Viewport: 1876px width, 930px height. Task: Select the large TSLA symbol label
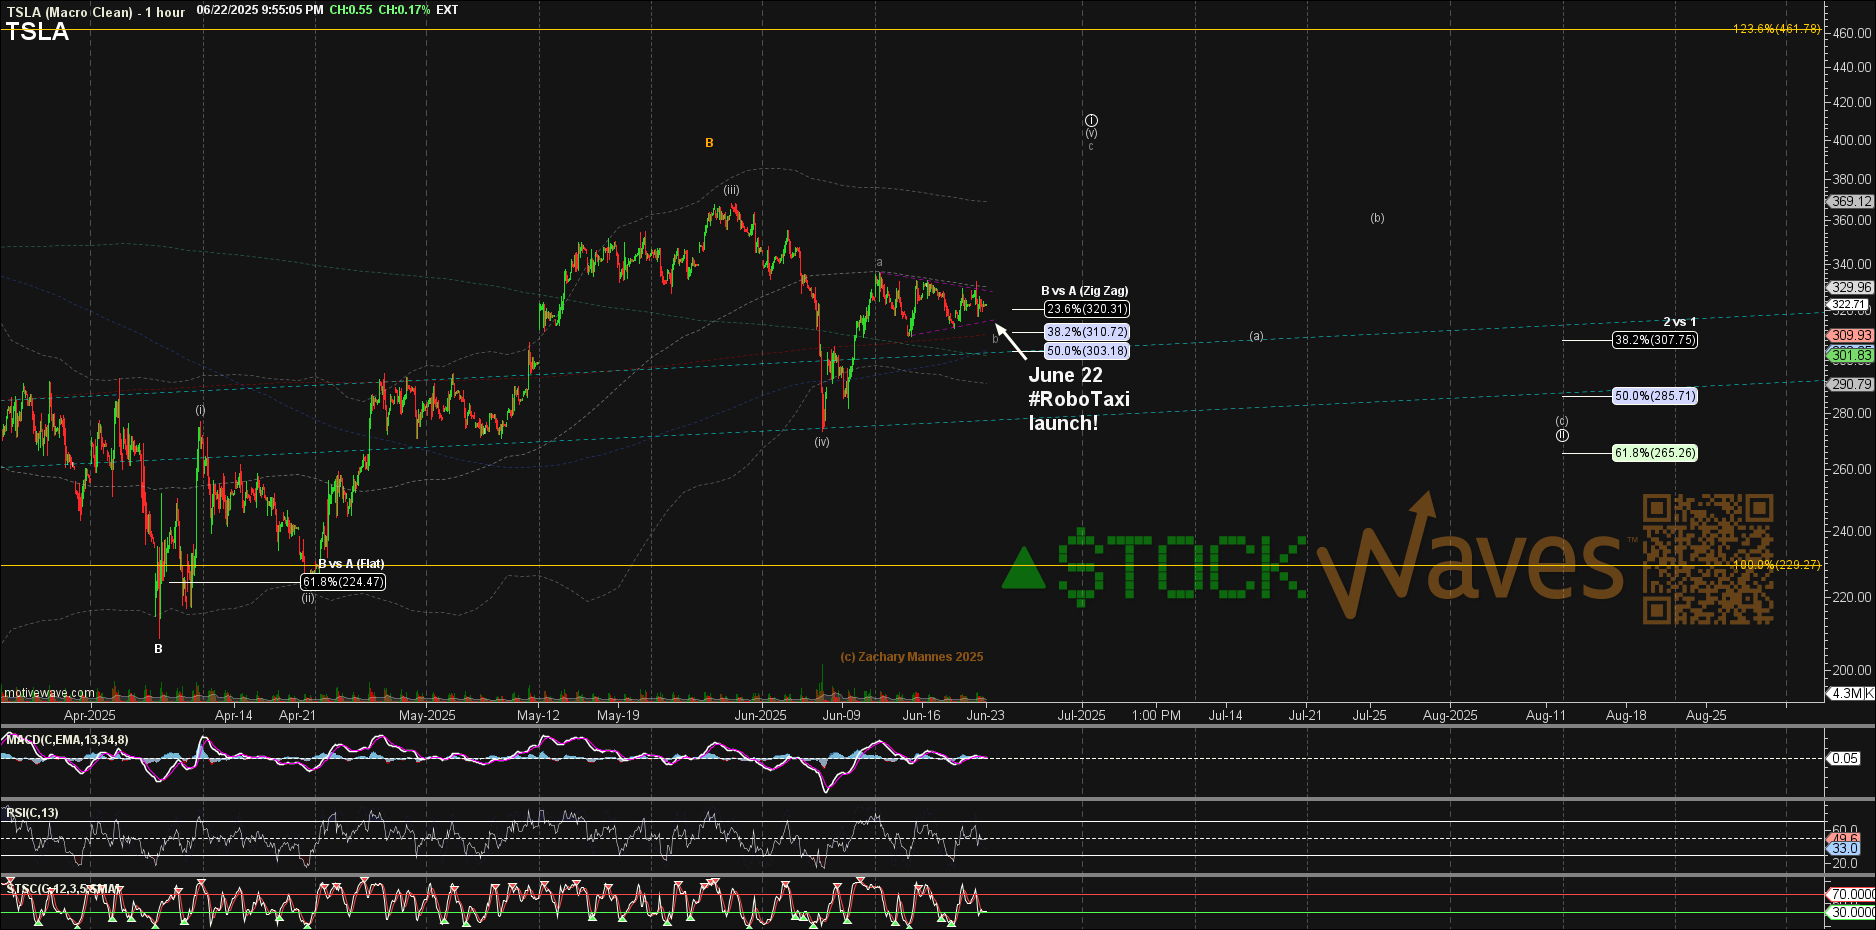[x=37, y=32]
